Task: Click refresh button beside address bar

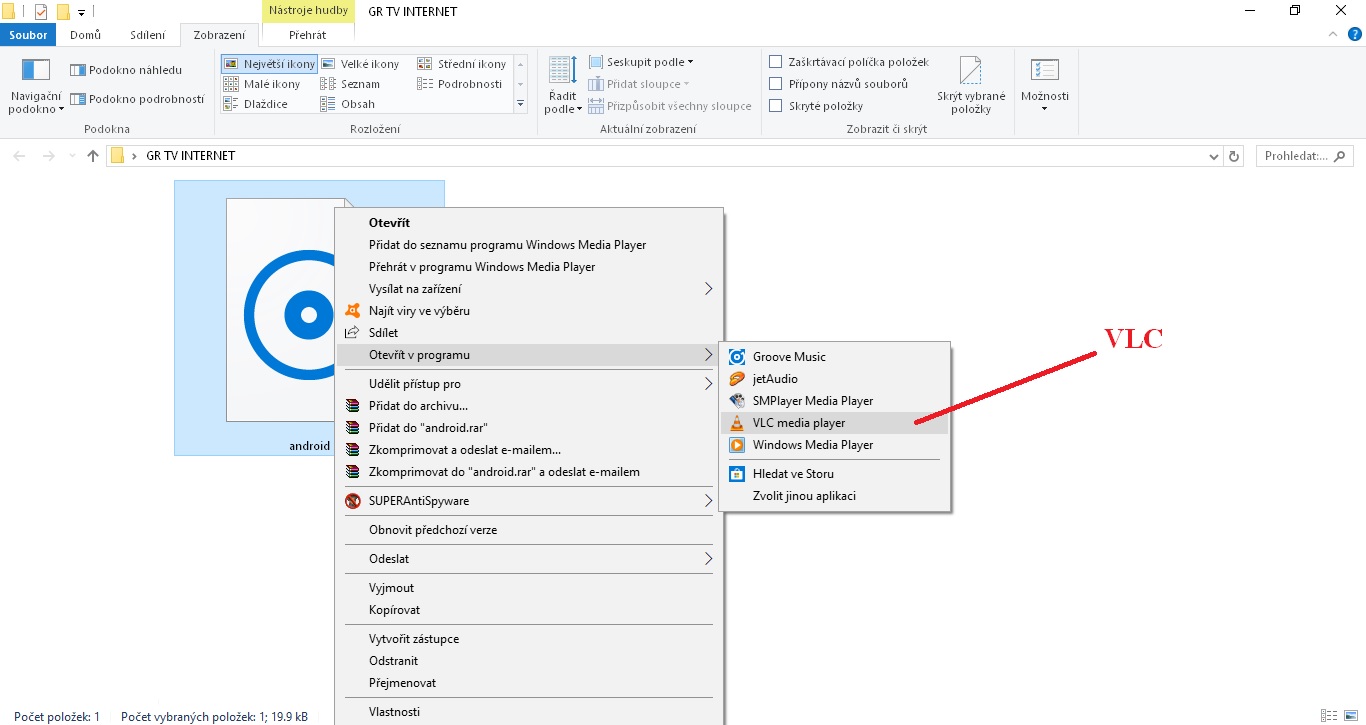Action: tap(1234, 156)
